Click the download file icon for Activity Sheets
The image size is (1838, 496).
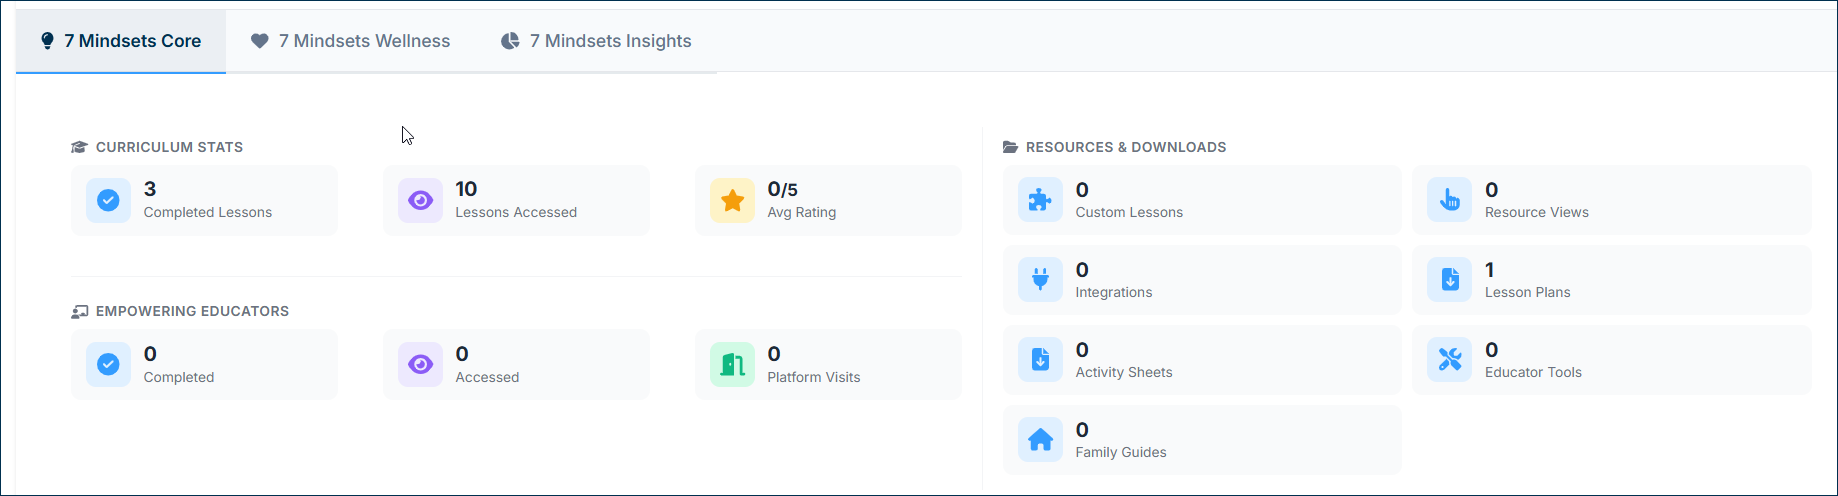(x=1040, y=360)
